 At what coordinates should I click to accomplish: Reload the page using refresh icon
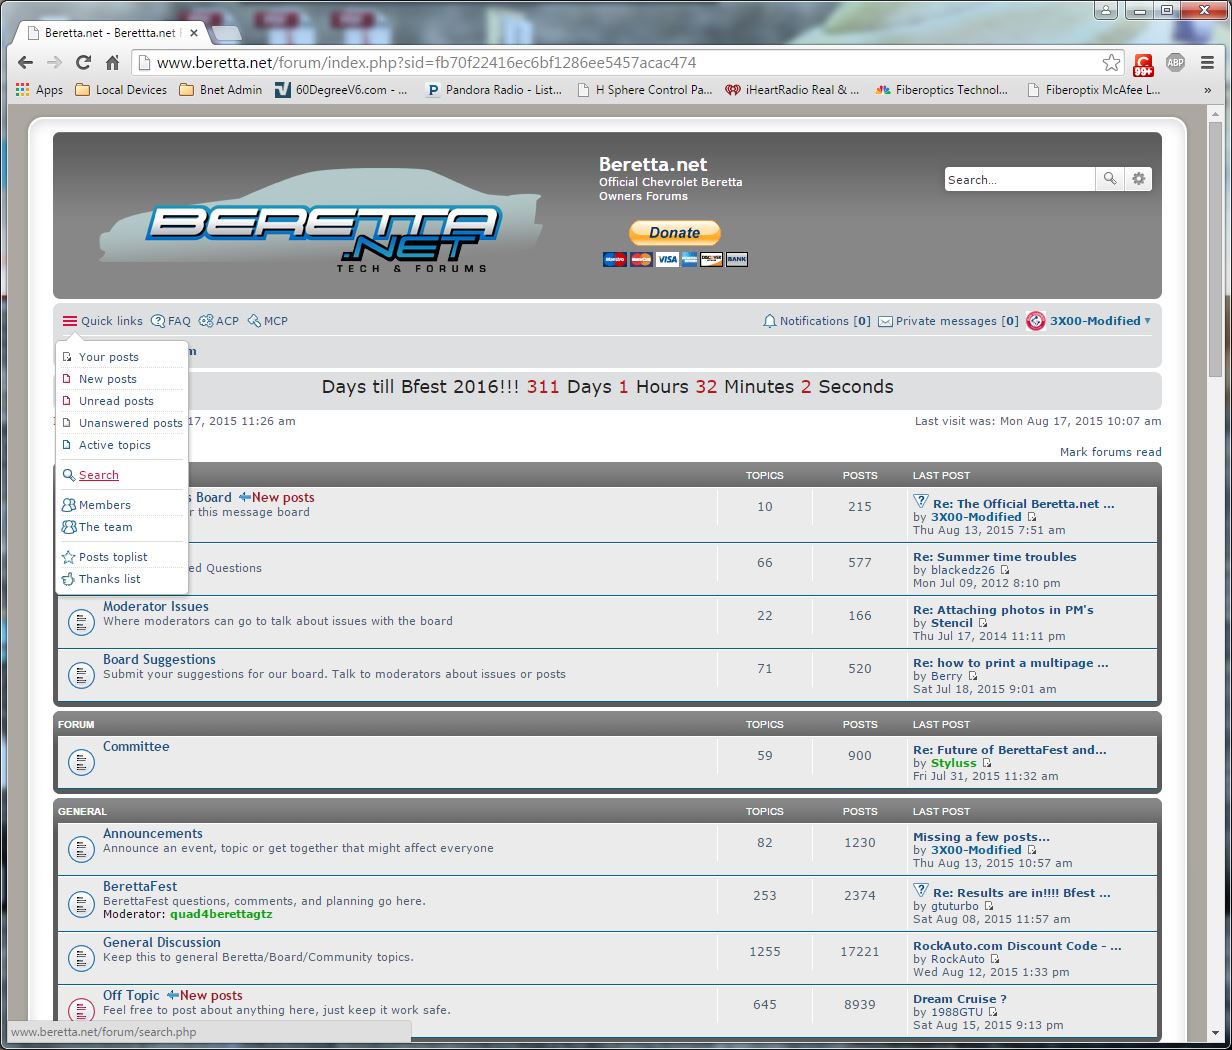(84, 62)
